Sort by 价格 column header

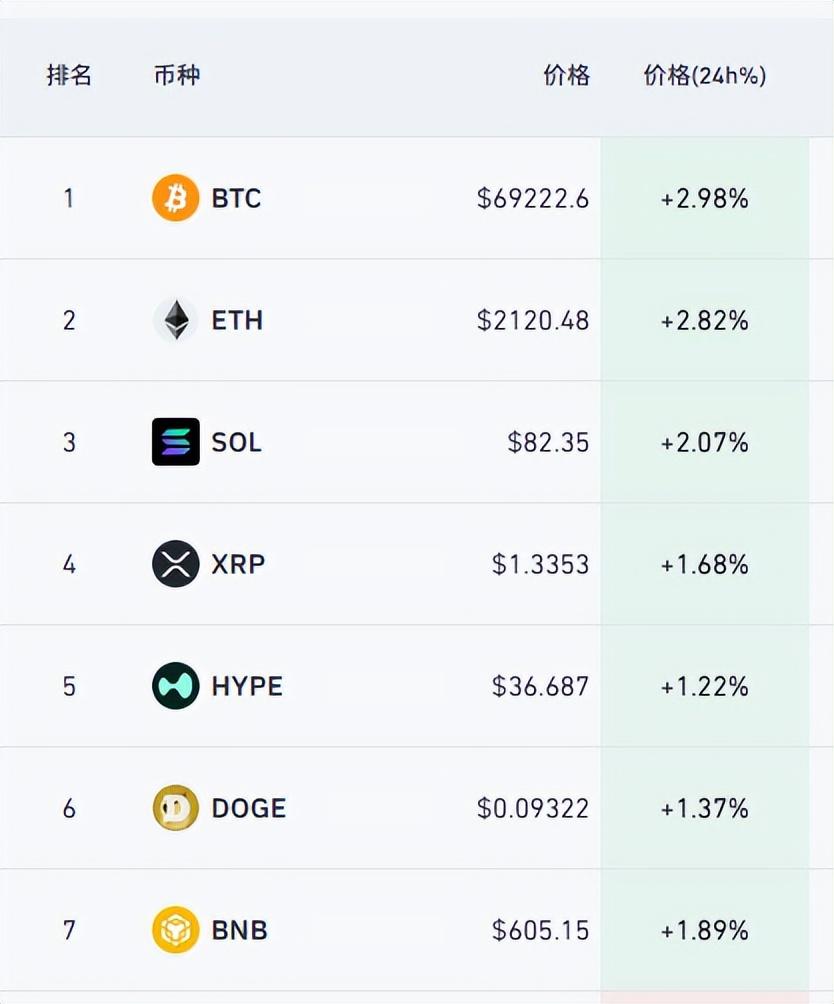tap(566, 75)
